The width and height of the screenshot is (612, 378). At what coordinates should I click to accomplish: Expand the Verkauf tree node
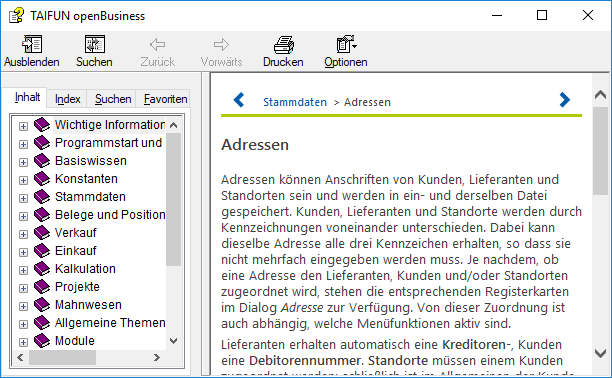point(23,234)
